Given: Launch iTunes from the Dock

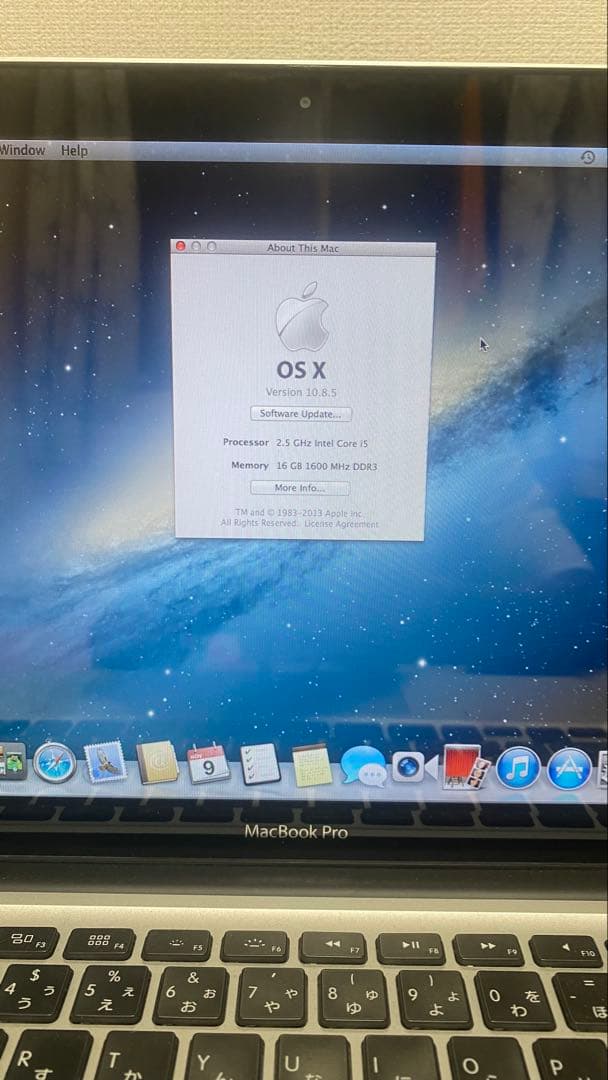Looking at the screenshot, I should pos(518,768).
